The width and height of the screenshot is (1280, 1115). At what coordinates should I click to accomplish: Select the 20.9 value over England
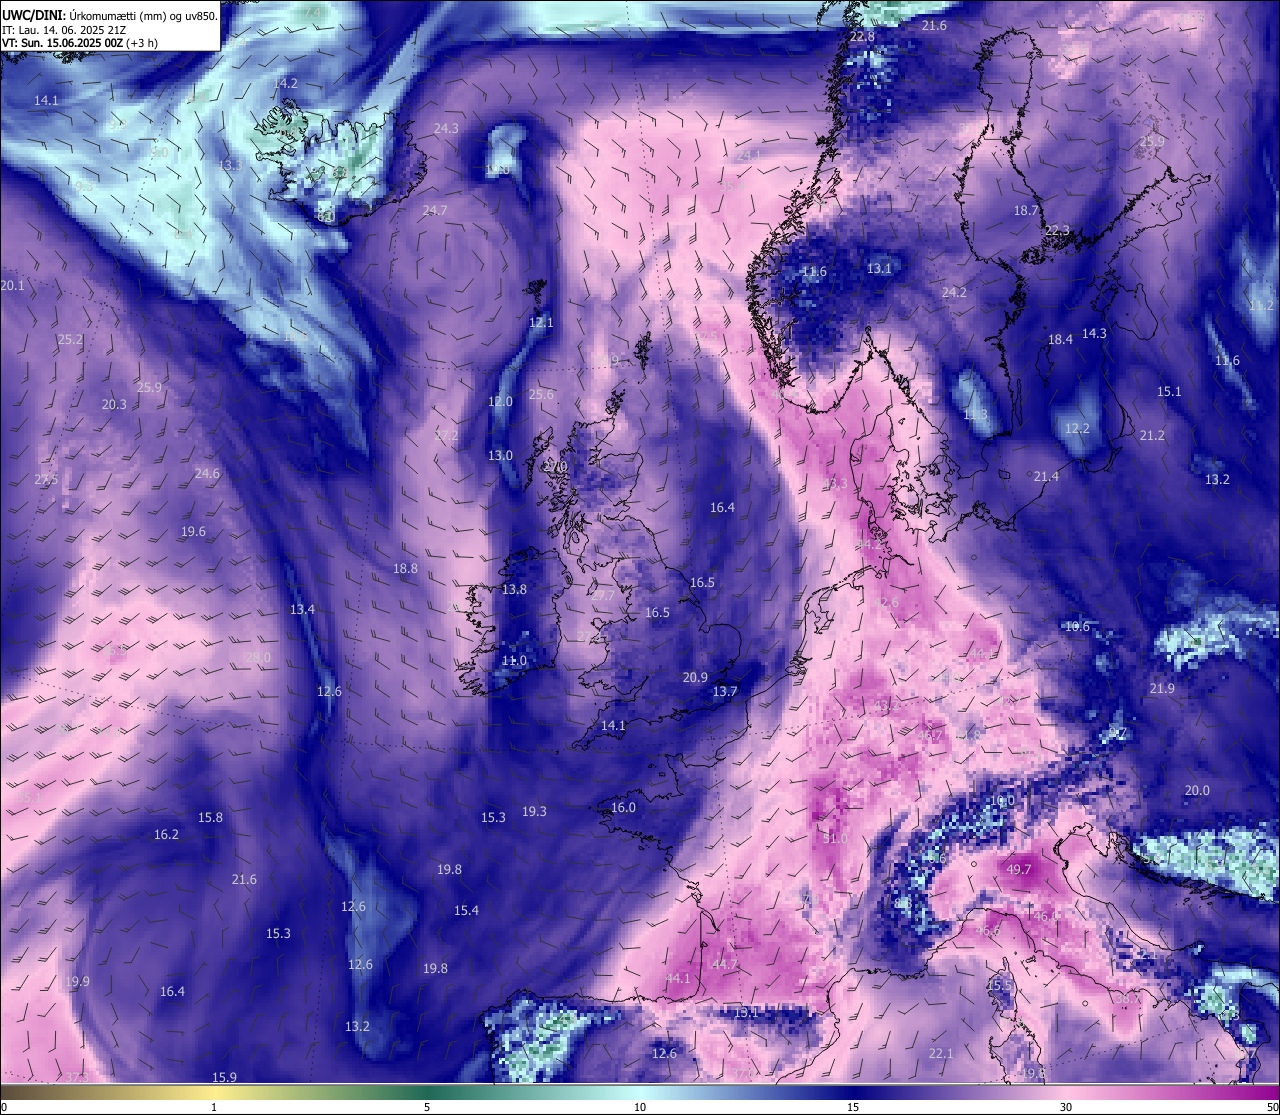(x=695, y=678)
